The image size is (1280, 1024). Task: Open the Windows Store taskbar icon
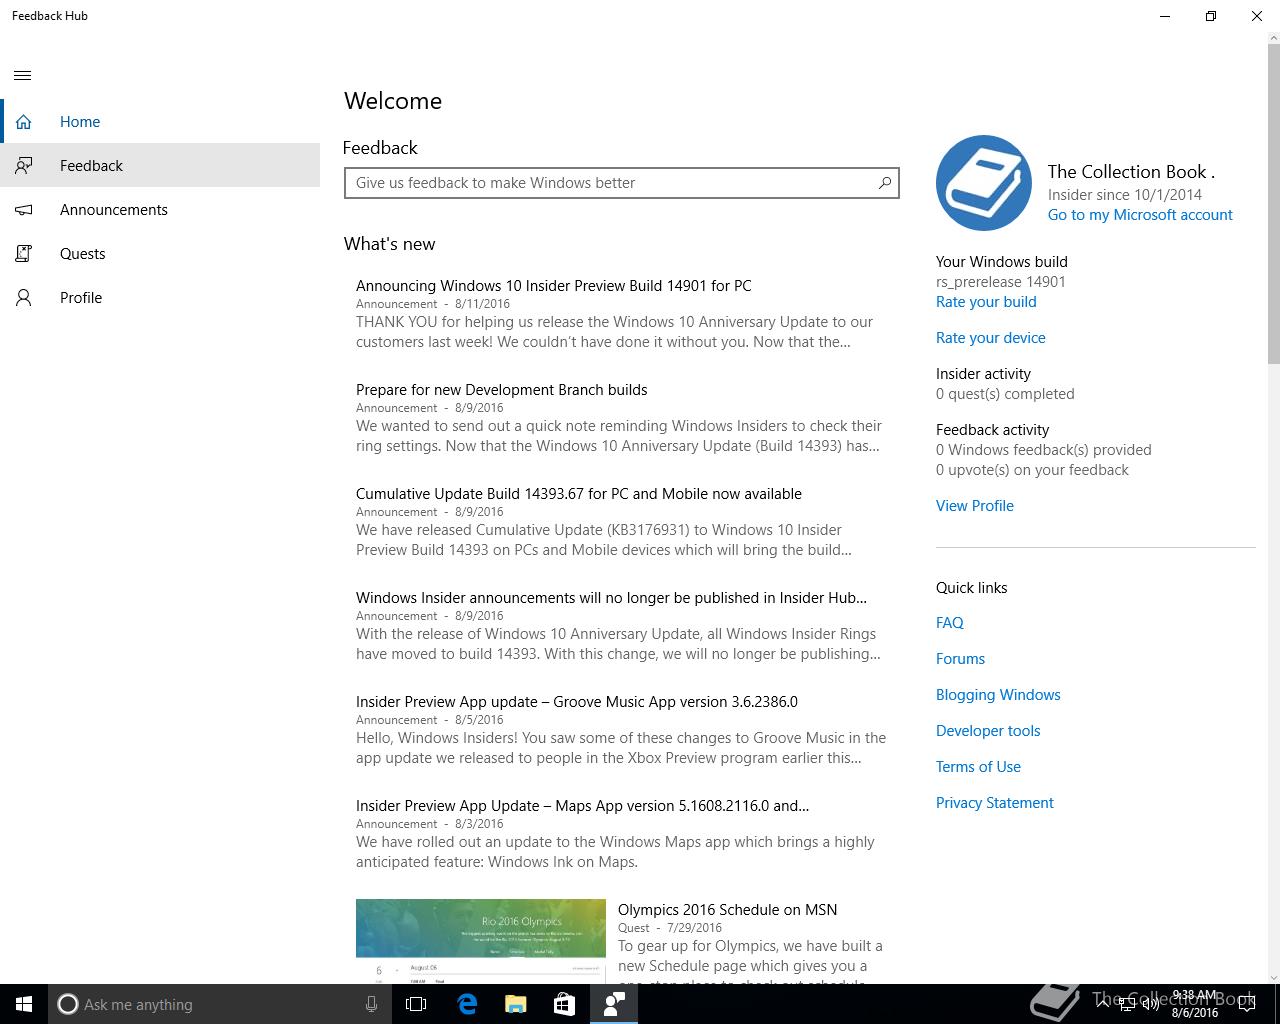tap(564, 1004)
